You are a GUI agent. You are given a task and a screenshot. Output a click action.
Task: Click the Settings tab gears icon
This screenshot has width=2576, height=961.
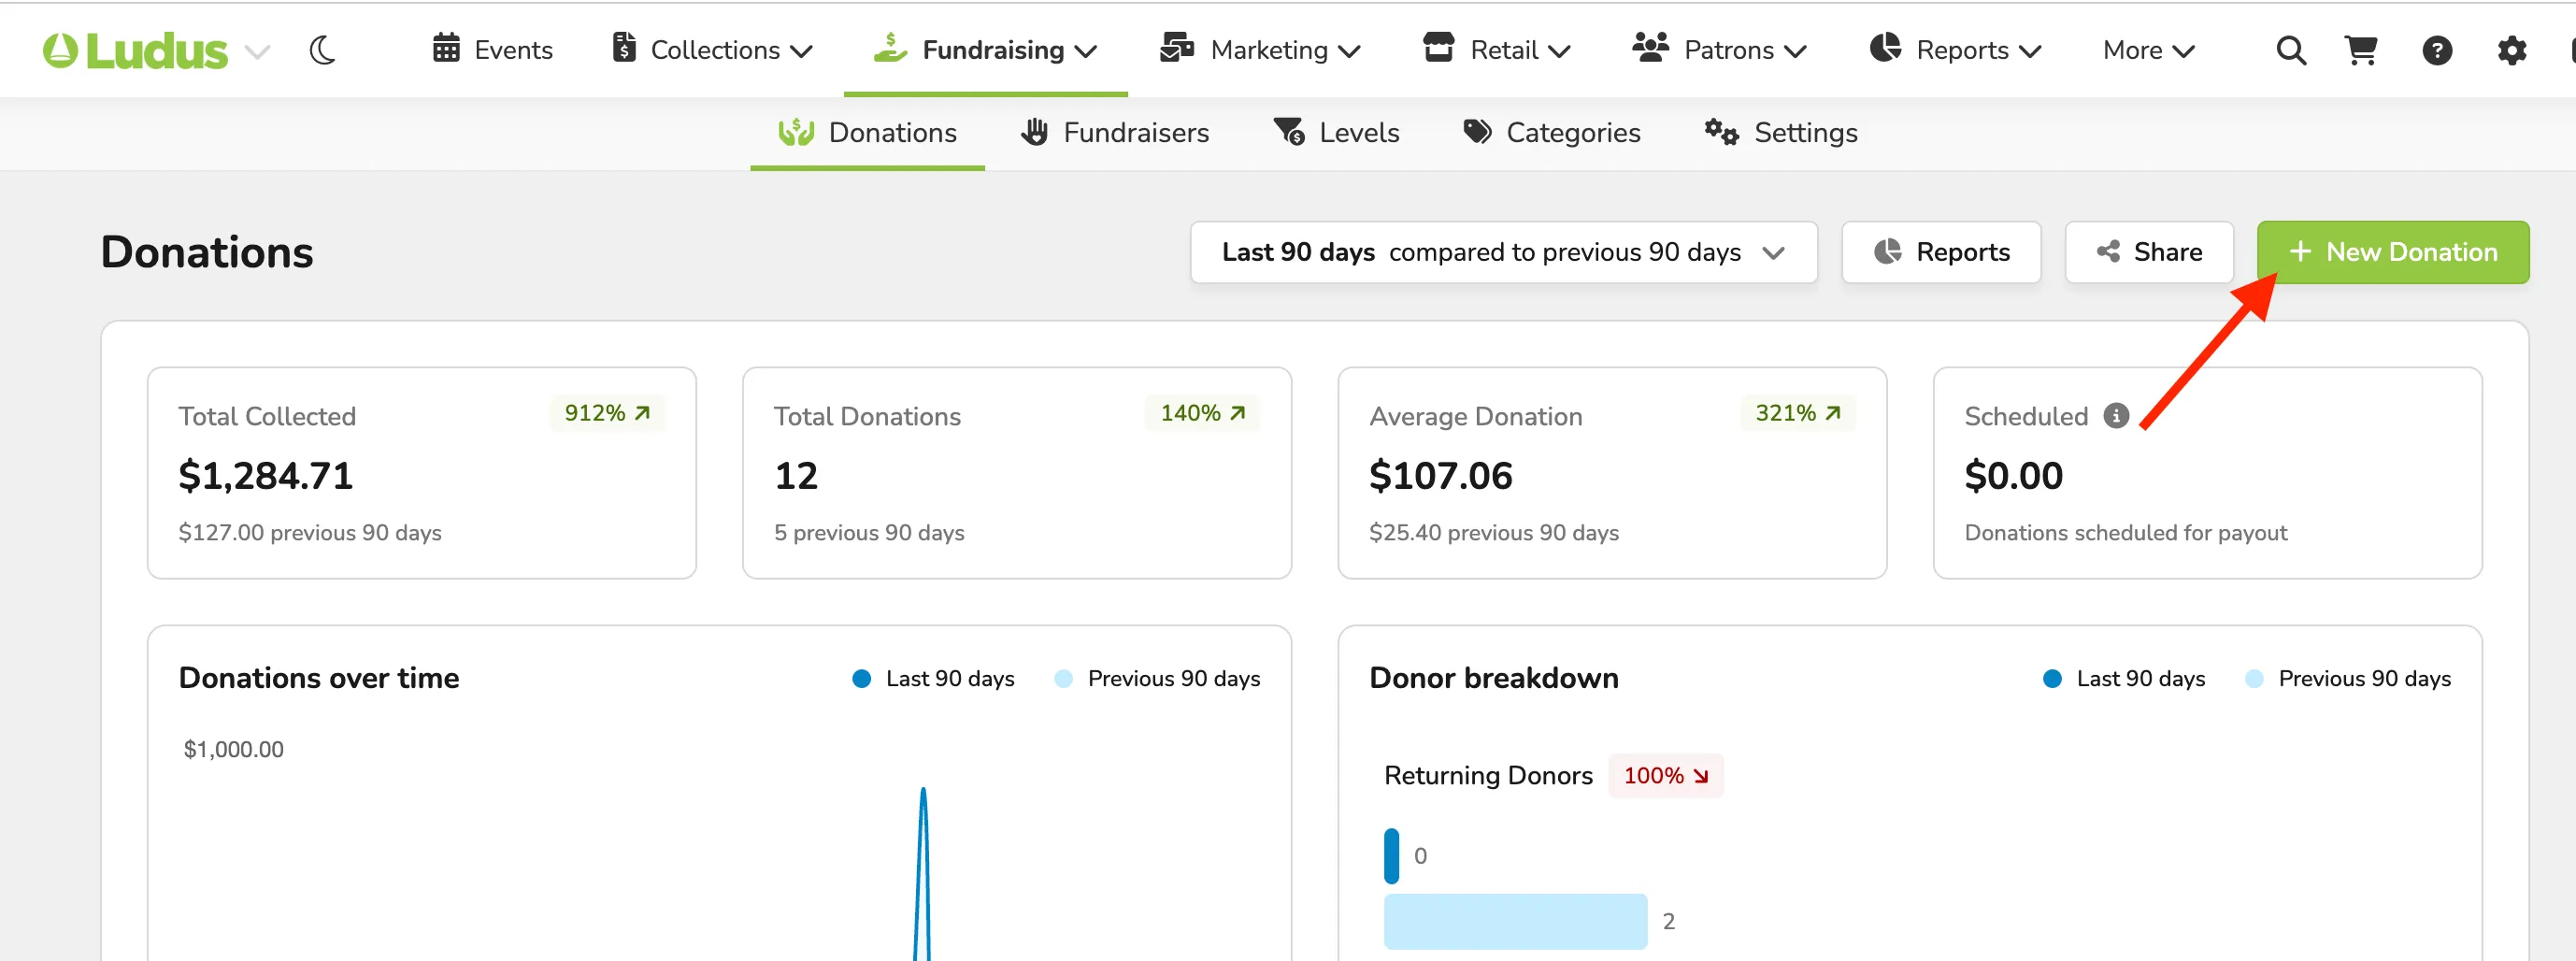pos(1721,132)
